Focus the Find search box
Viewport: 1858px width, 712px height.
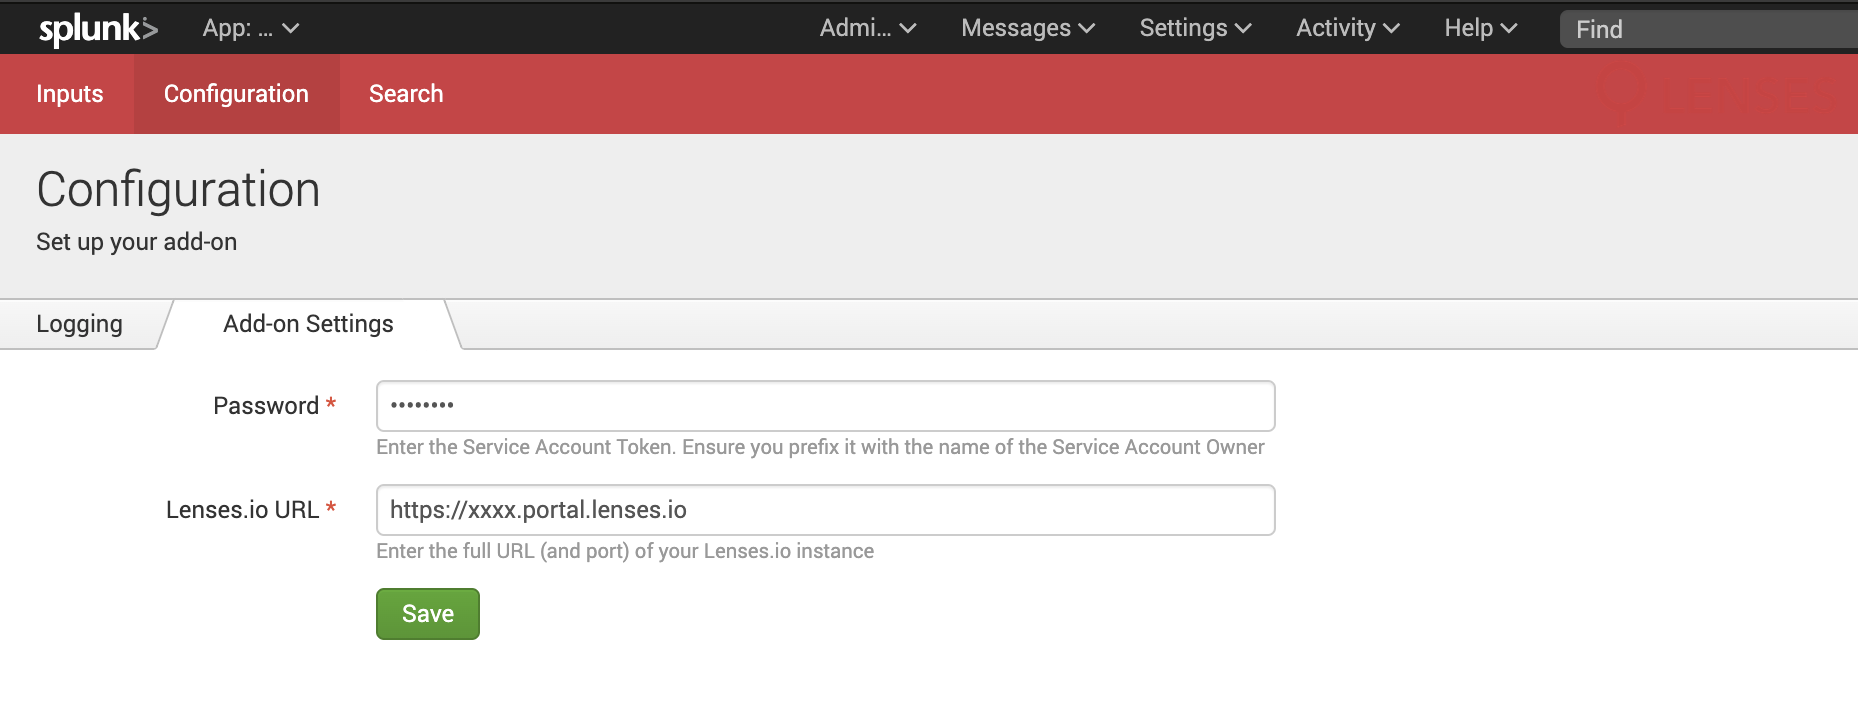tap(1708, 29)
